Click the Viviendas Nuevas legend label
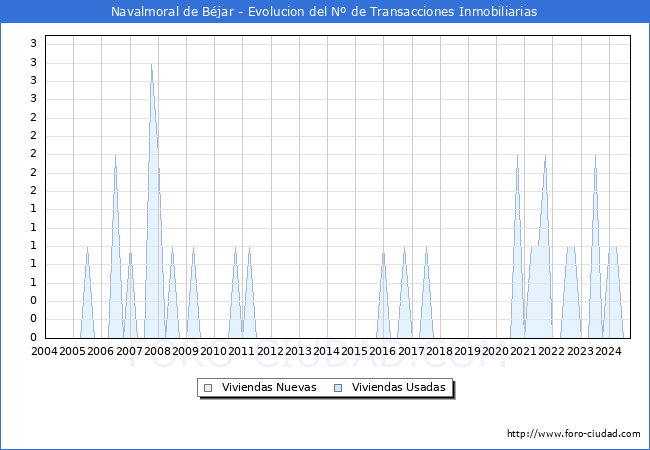The width and height of the screenshot is (650, 450). (x=269, y=387)
